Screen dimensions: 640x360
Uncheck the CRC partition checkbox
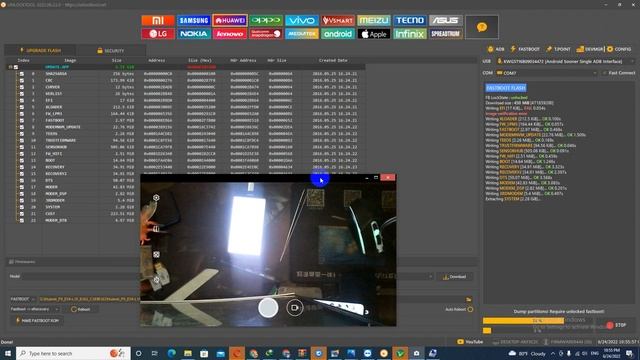22,80
